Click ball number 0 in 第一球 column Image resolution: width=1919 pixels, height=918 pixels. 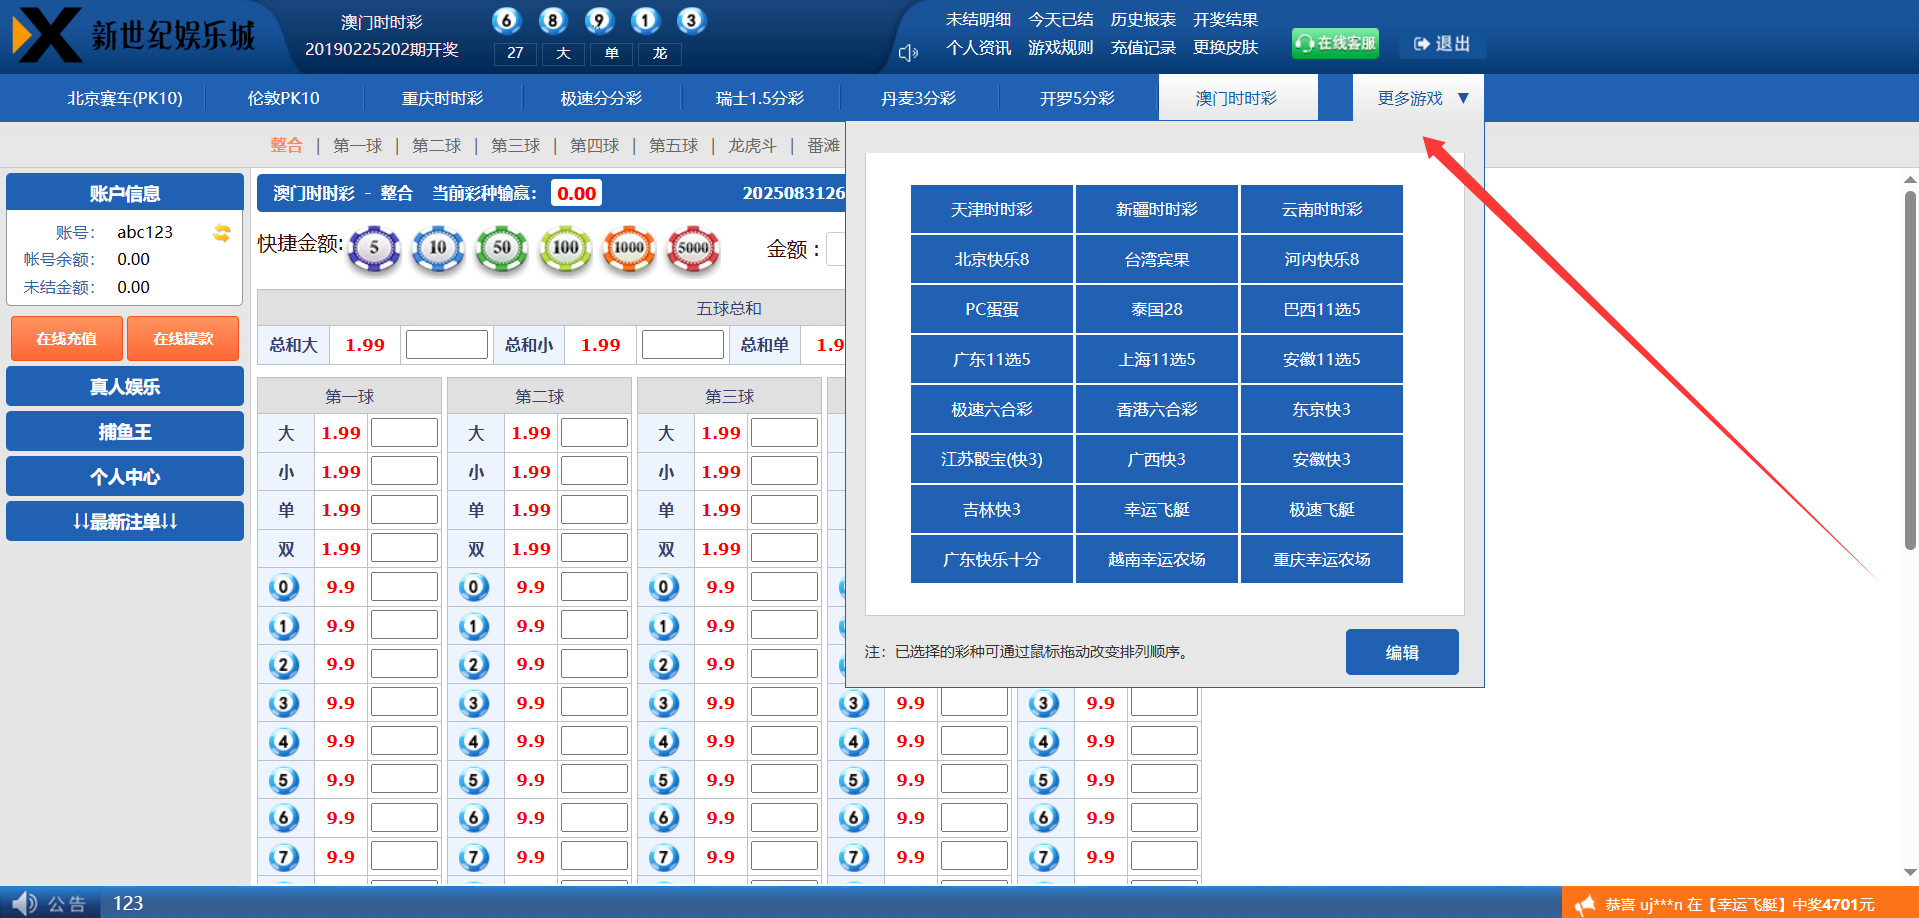pyautogui.click(x=284, y=587)
